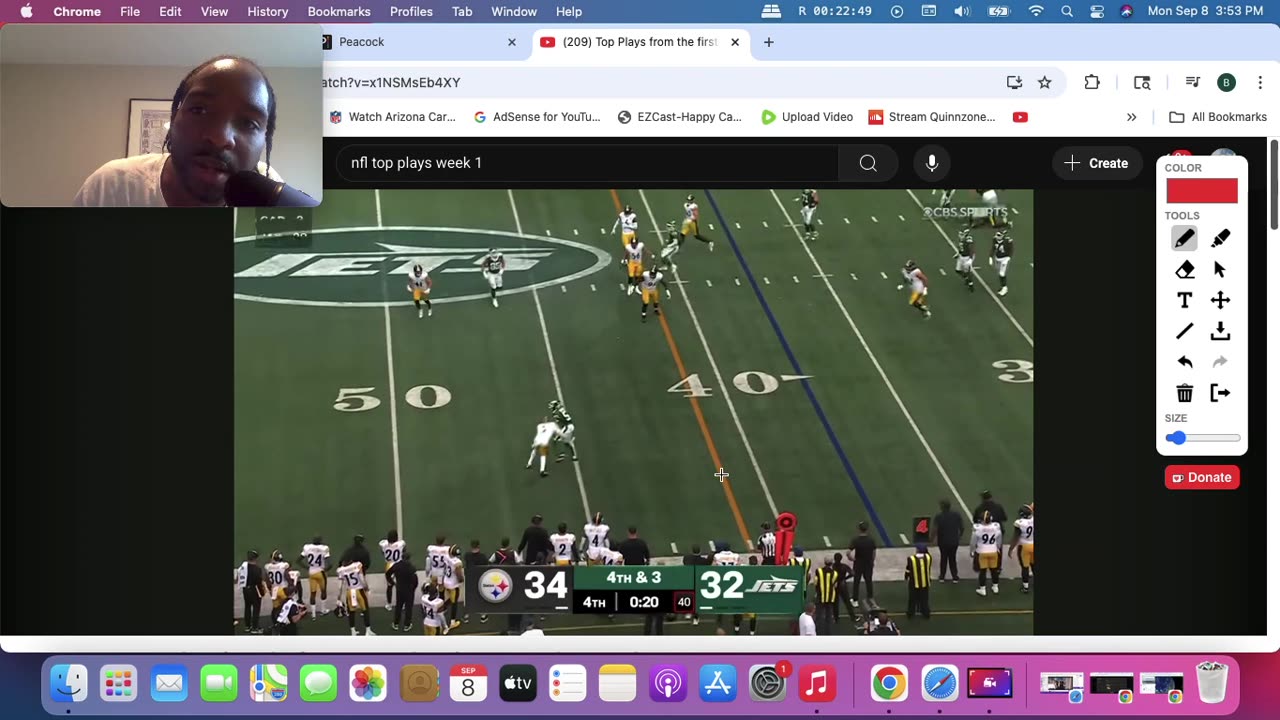Activate the text T tool
The width and height of the screenshot is (1280, 720).
coord(1184,300)
